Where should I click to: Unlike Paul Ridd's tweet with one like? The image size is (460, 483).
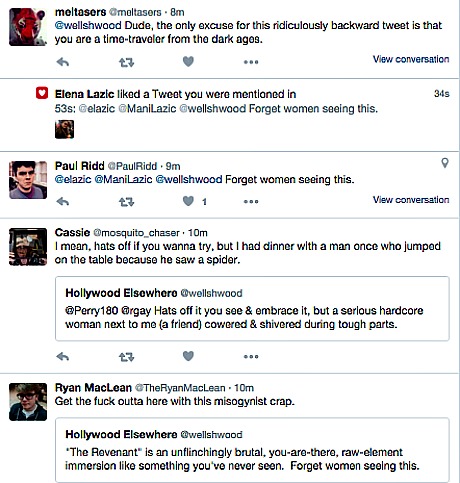pos(188,201)
